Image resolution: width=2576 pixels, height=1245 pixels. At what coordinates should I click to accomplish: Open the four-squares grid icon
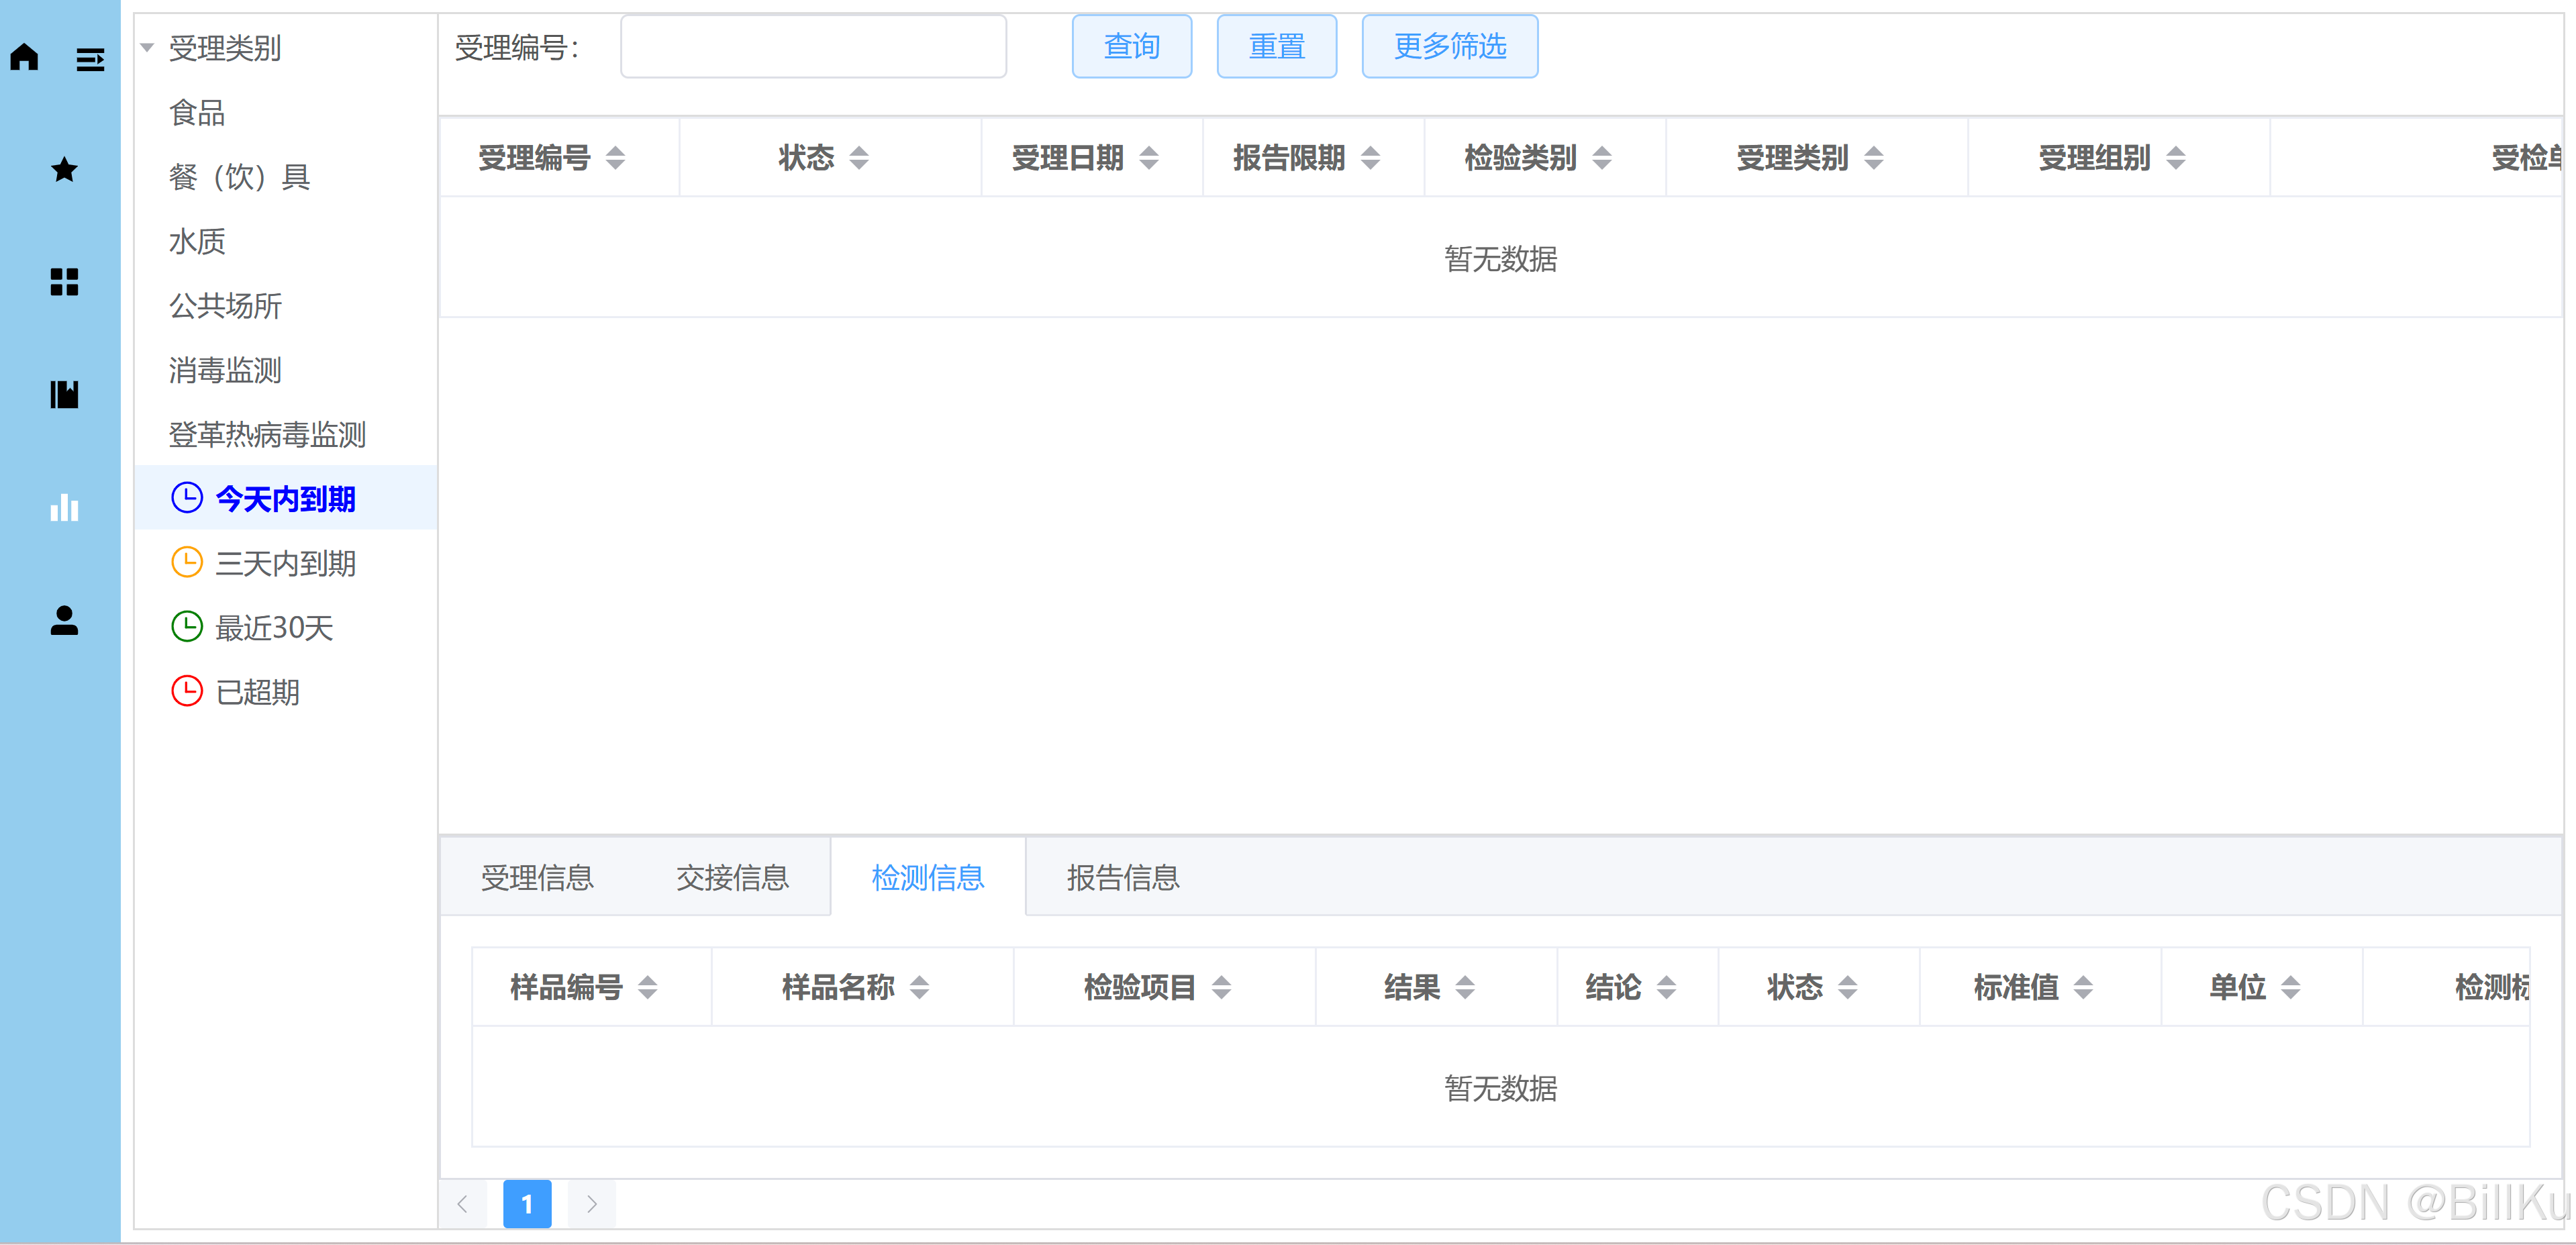[64, 282]
